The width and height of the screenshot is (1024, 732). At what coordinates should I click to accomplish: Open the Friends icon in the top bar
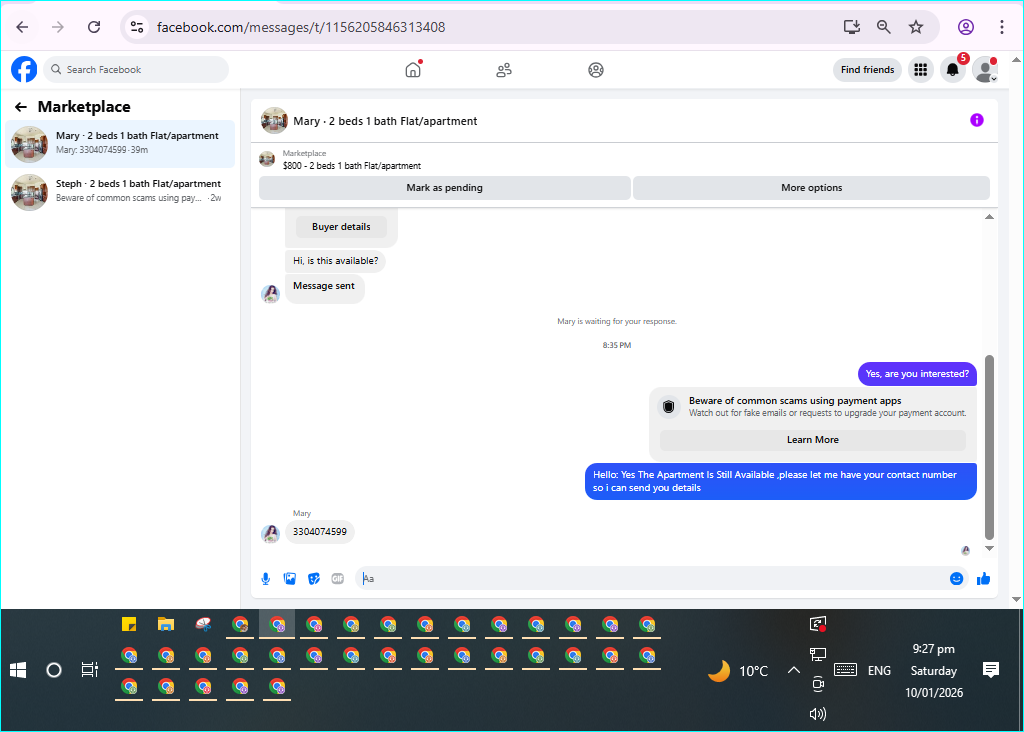(504, 70)
